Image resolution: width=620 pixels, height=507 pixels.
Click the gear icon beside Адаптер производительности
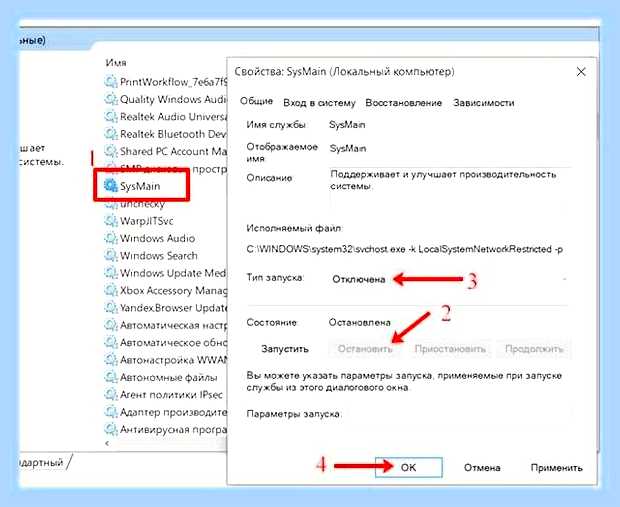click(111, 412)
